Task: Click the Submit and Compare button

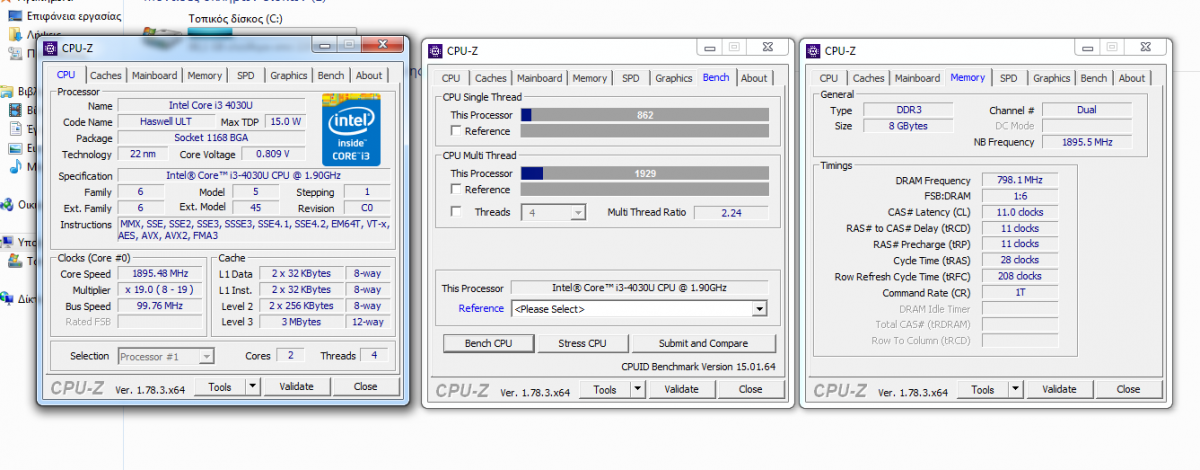Action: 703,343
